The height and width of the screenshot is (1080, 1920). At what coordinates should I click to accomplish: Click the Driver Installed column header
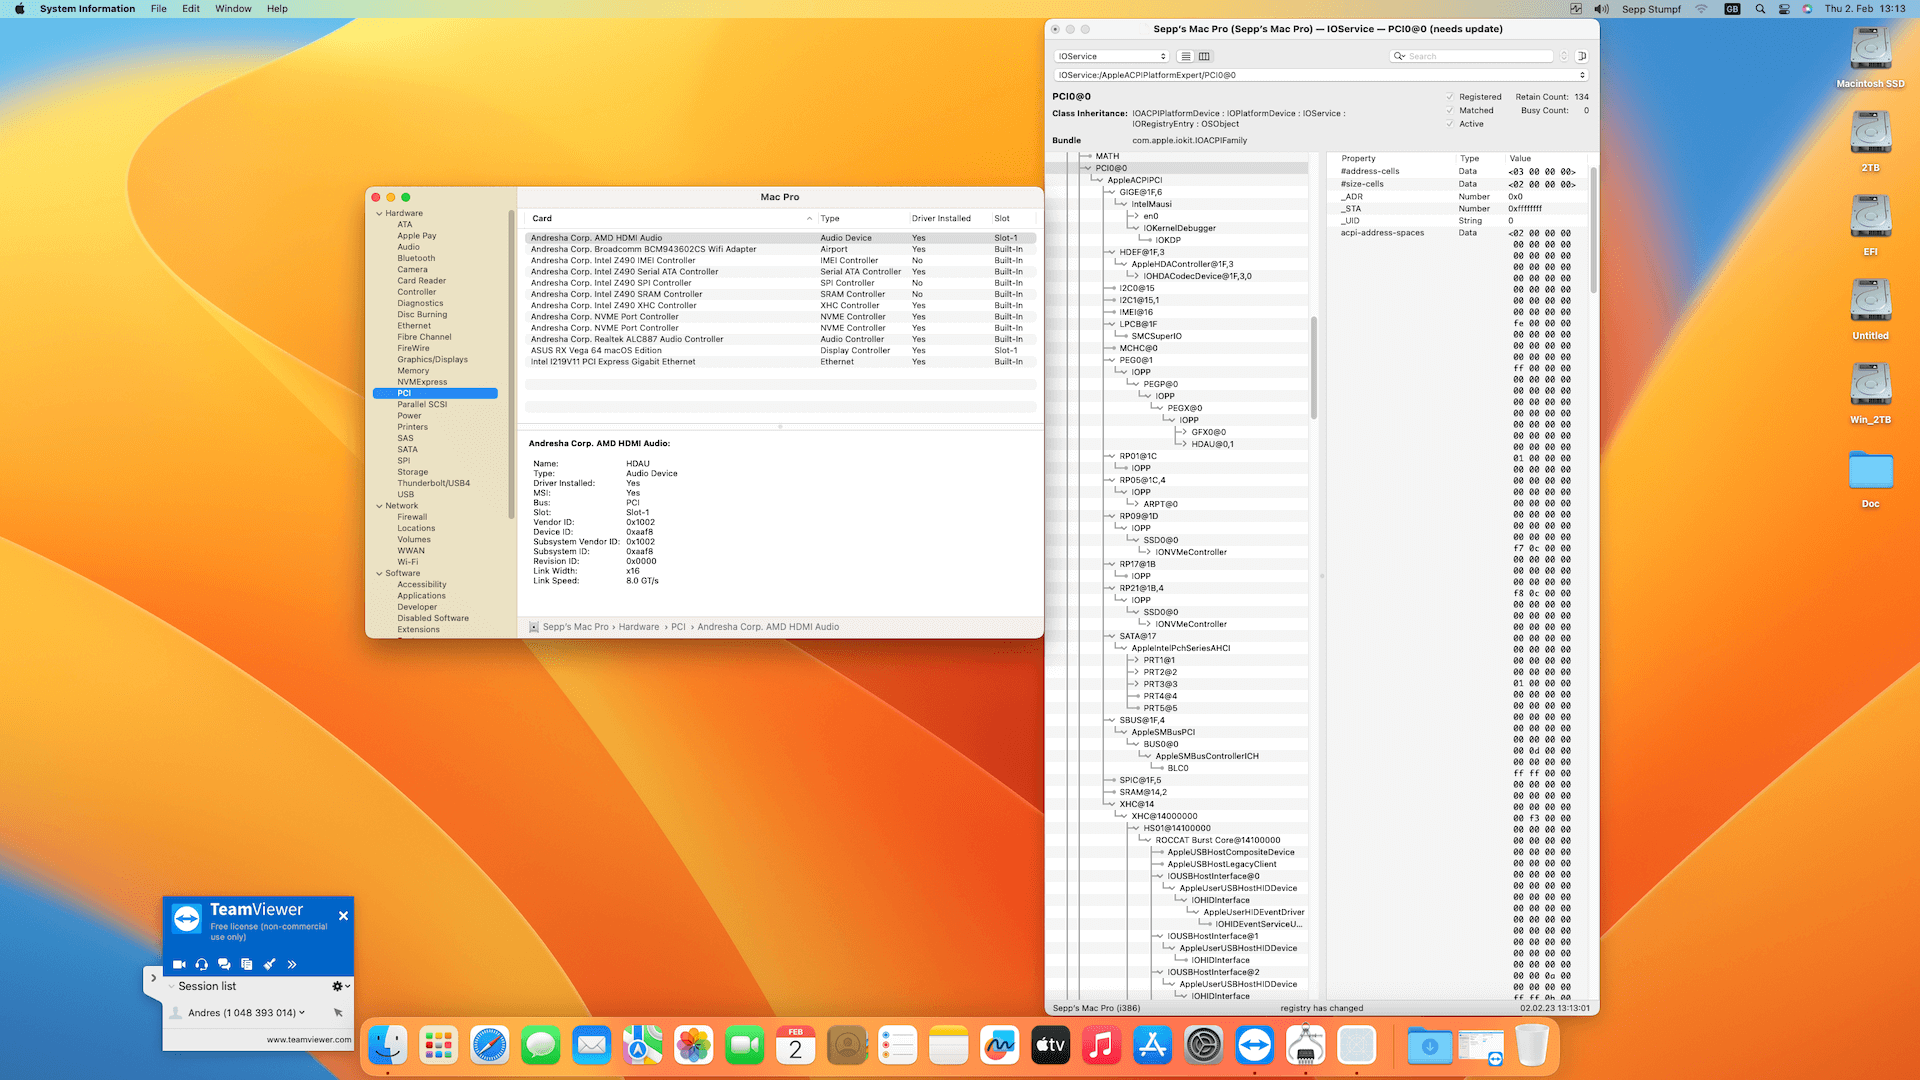pyautogui.click(x=941, y=218)
